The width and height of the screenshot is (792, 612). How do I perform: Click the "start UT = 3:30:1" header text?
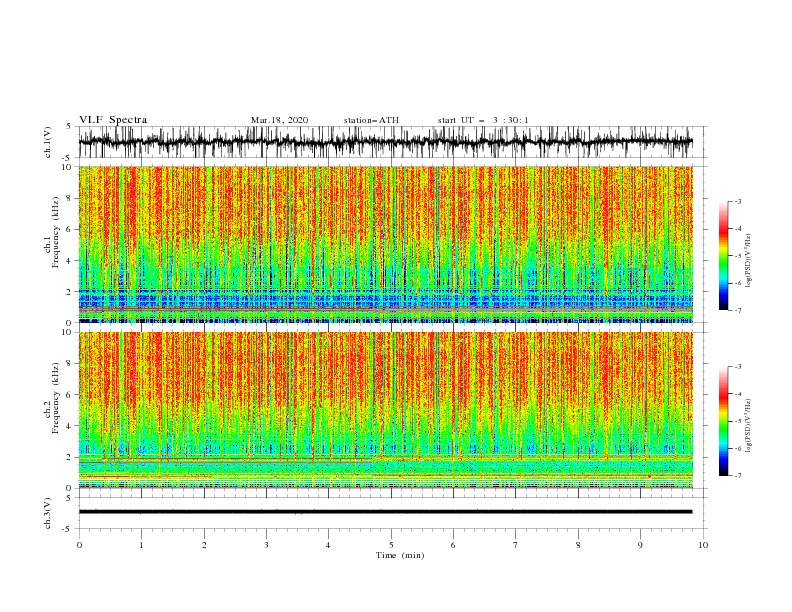tap(483, 120)
